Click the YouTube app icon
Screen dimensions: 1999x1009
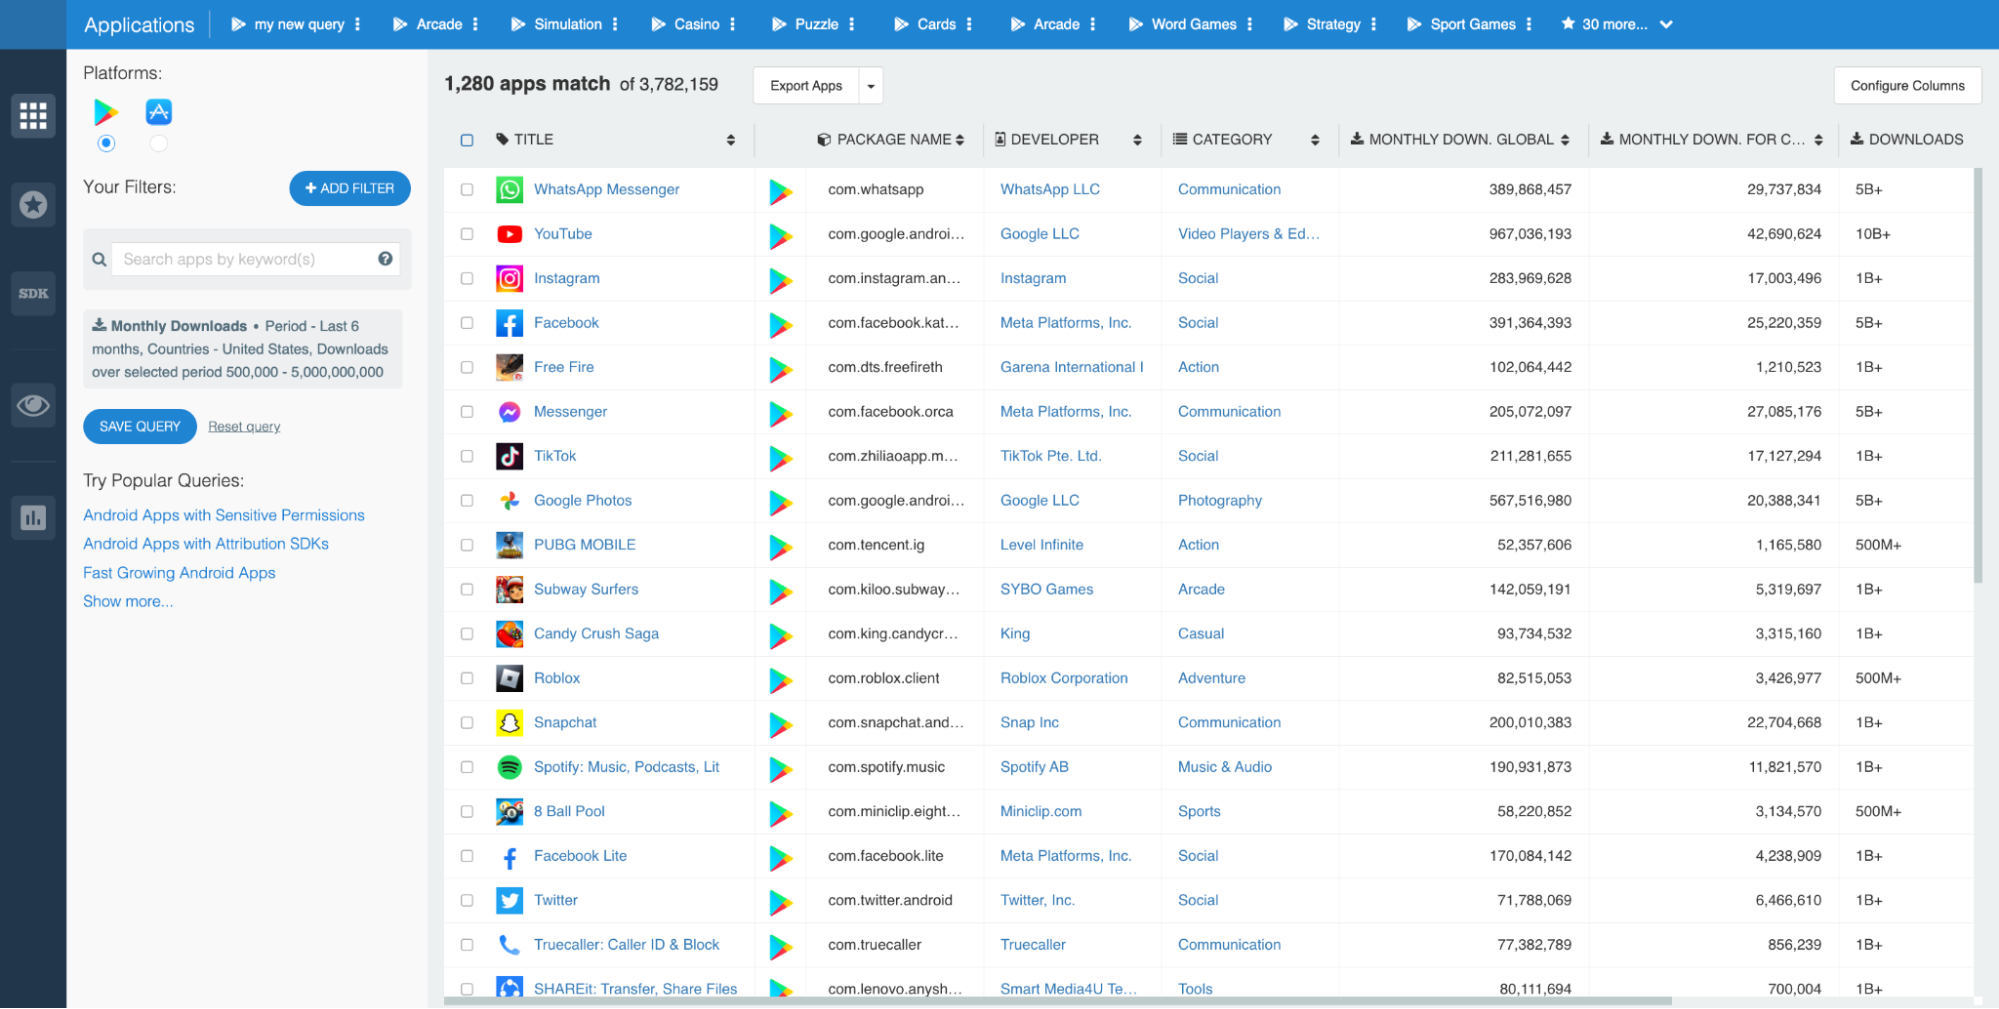(x=509, y=234)
